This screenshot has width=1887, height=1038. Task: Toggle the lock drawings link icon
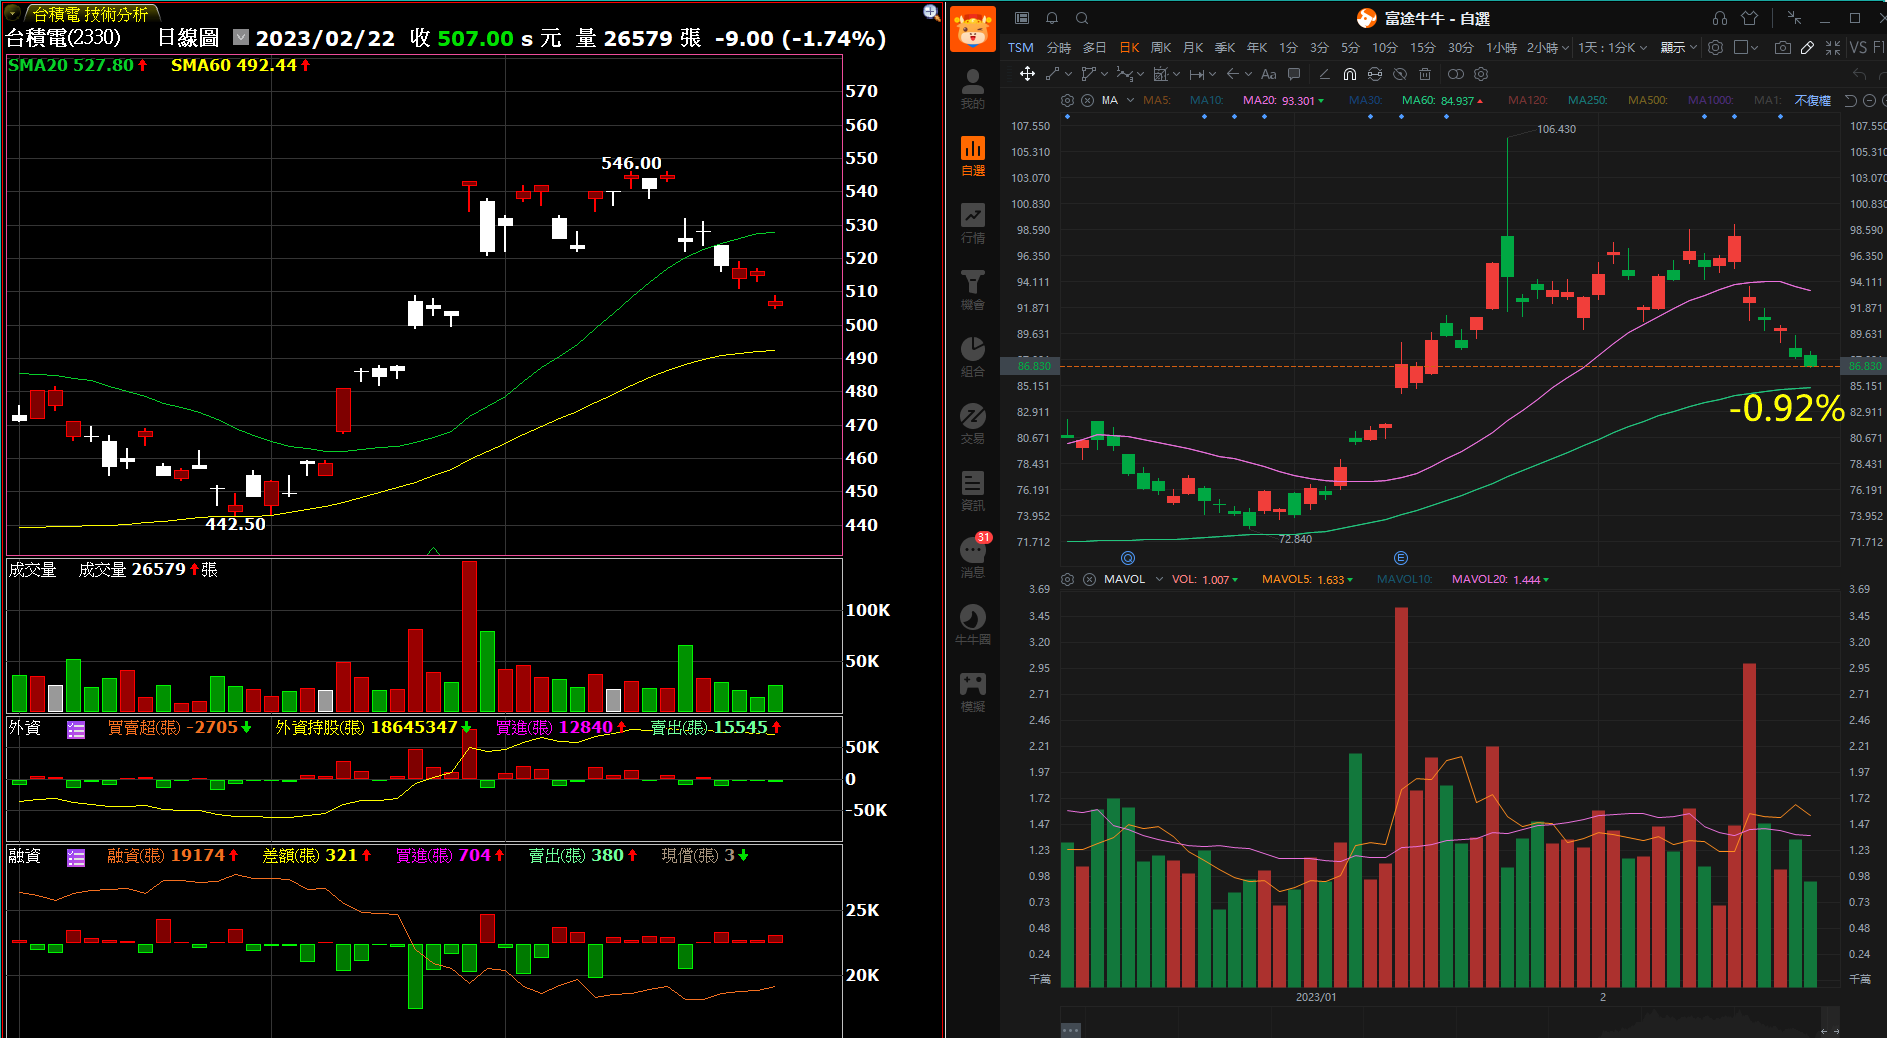click(x=1375, y=74)
